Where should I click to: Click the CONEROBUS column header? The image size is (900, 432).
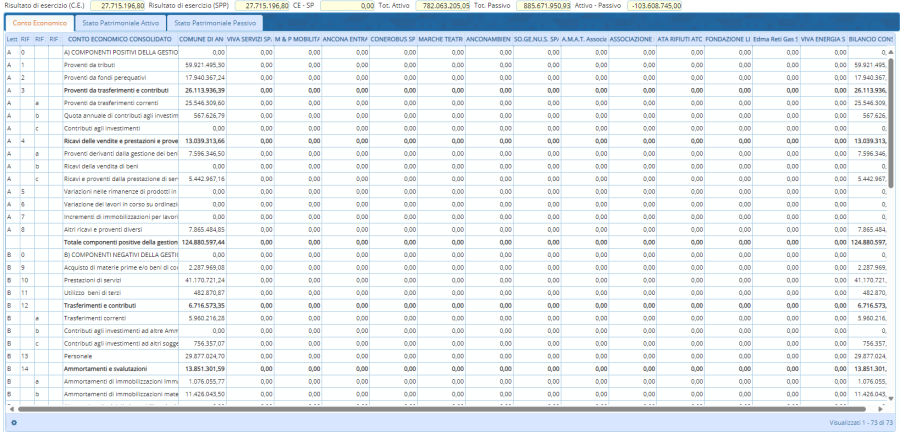[x=394, y=38]
